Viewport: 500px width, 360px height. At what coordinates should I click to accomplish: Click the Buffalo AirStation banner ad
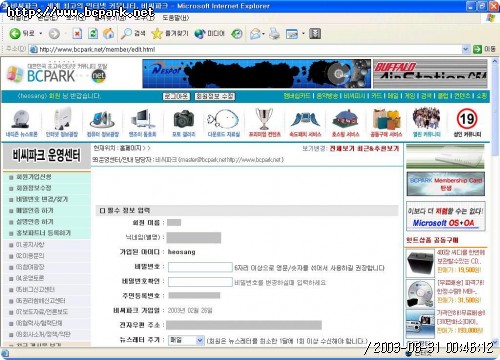point(430,74)
